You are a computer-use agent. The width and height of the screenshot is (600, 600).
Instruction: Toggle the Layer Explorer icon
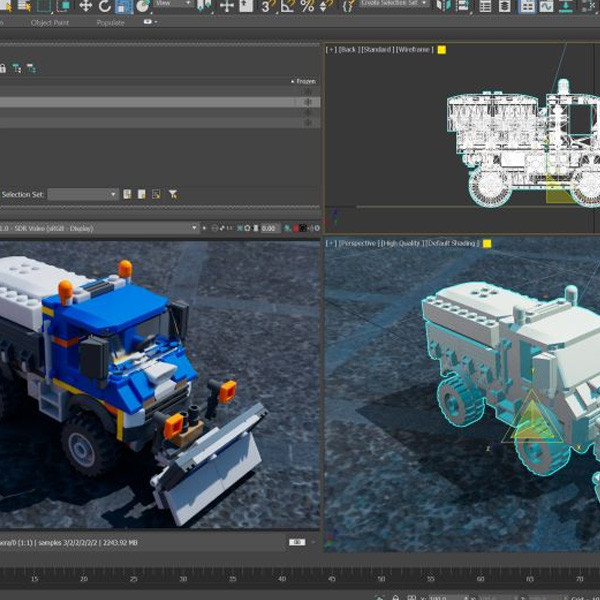[504, 6]
